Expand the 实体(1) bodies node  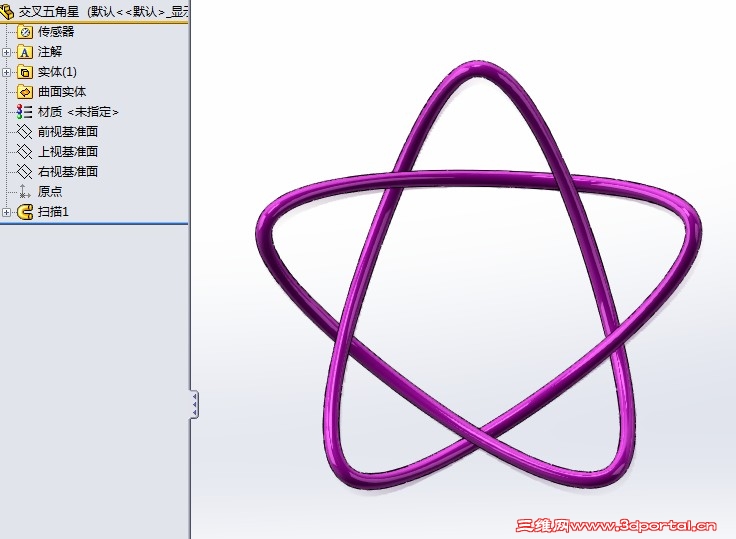[6, 72]
